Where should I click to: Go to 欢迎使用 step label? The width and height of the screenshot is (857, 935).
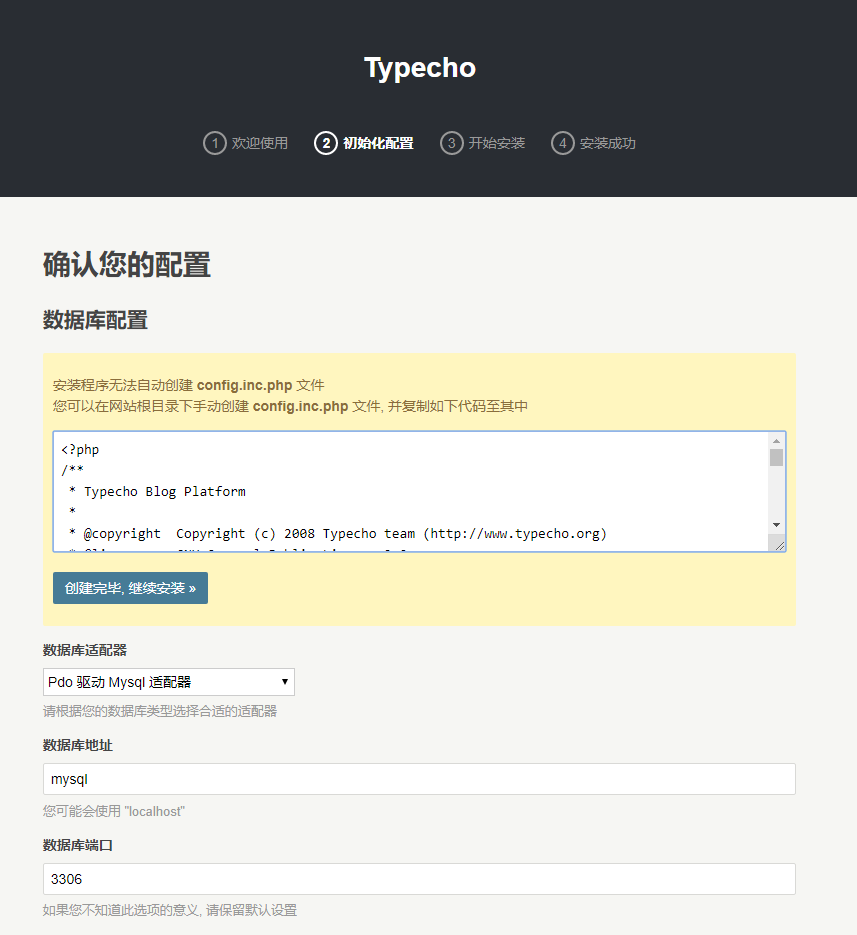[x=259, y=143]
